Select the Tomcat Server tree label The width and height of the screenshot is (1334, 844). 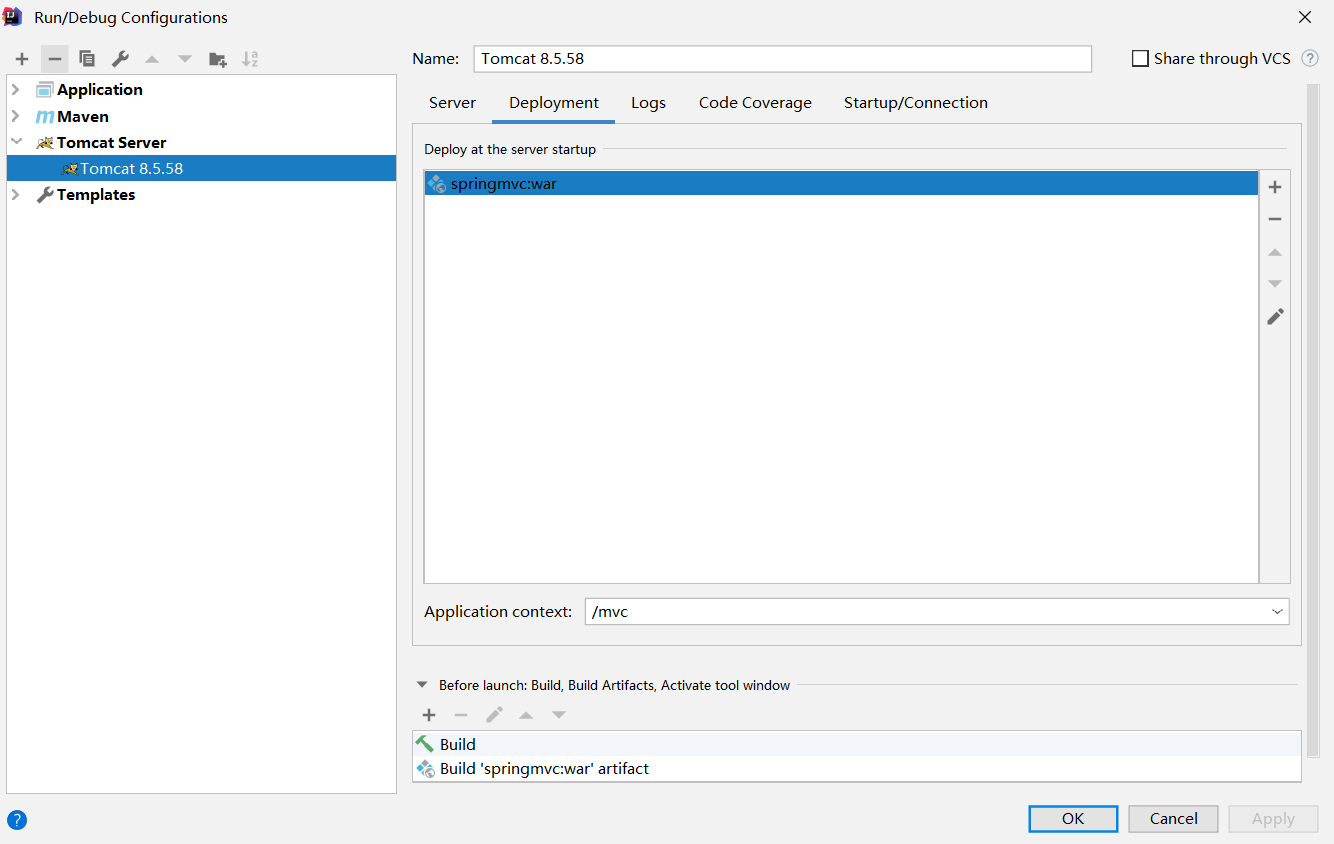click(112, 142)
